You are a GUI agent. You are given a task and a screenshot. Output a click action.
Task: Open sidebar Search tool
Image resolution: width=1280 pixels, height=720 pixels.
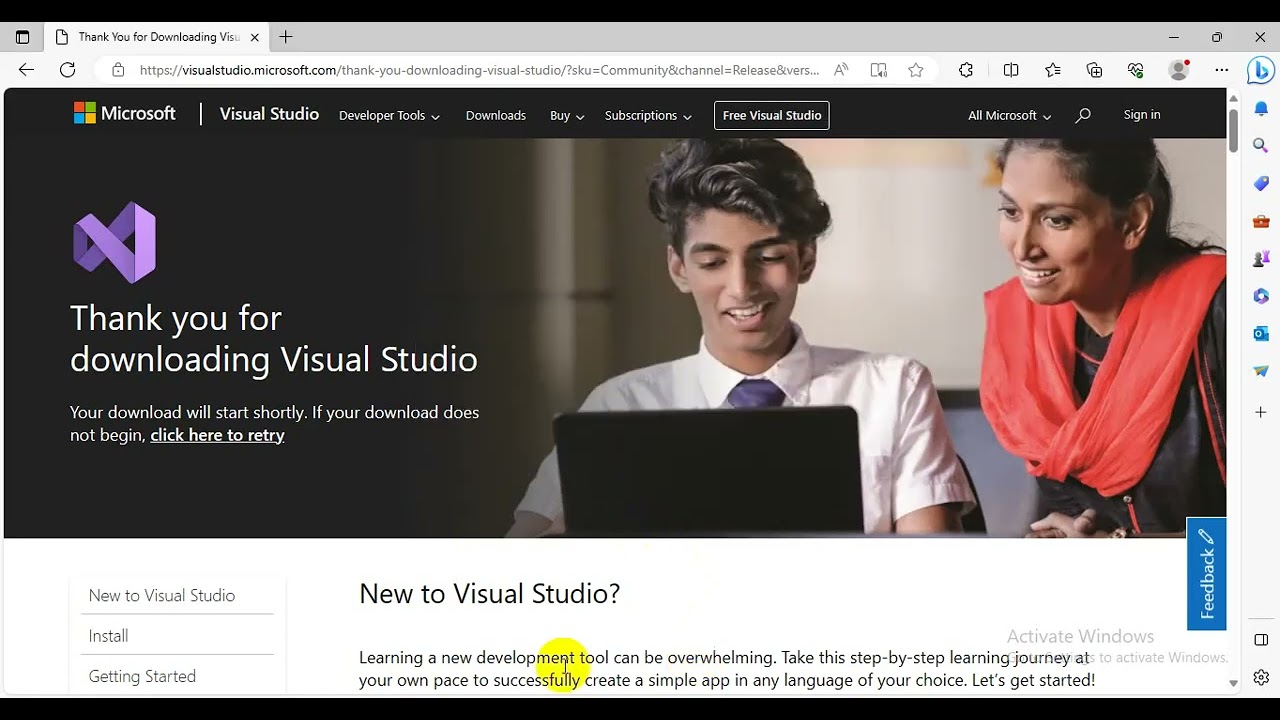click(1261, 146)
